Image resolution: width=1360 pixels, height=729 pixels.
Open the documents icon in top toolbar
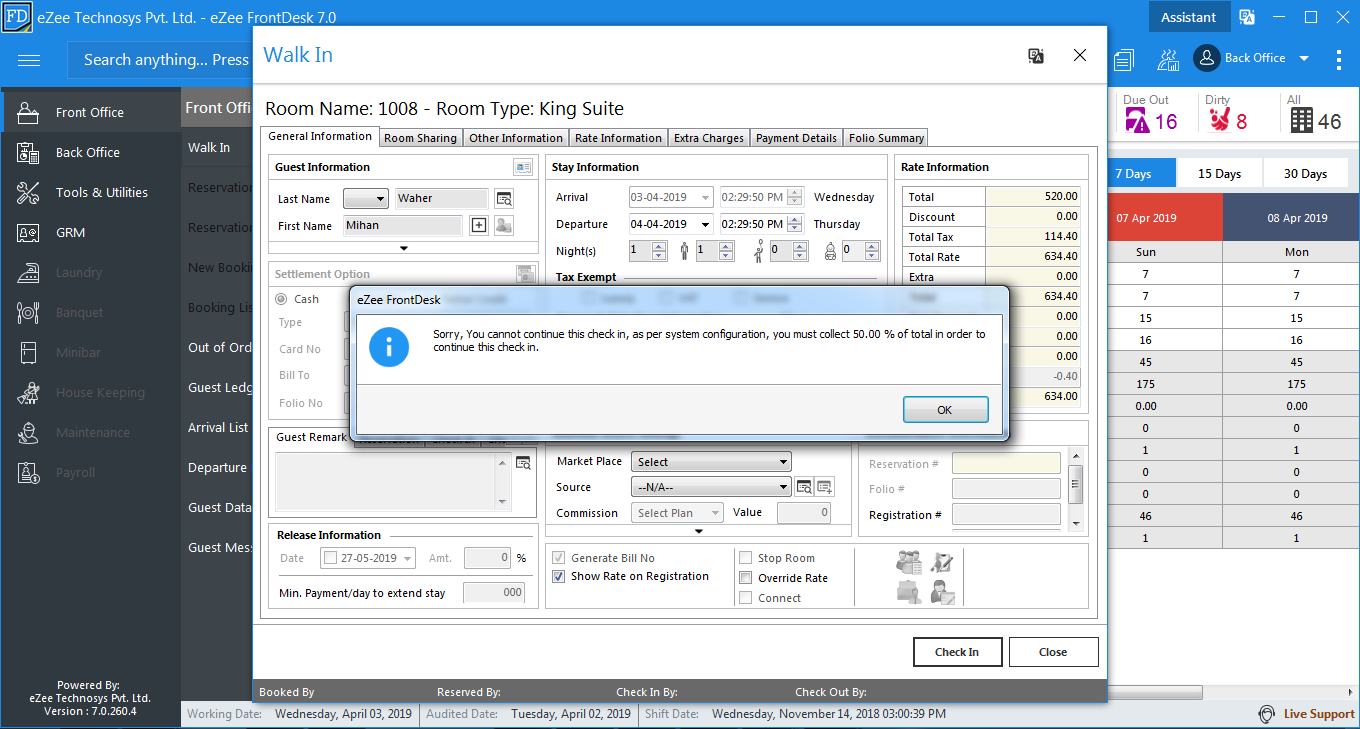pos(1124,60)
